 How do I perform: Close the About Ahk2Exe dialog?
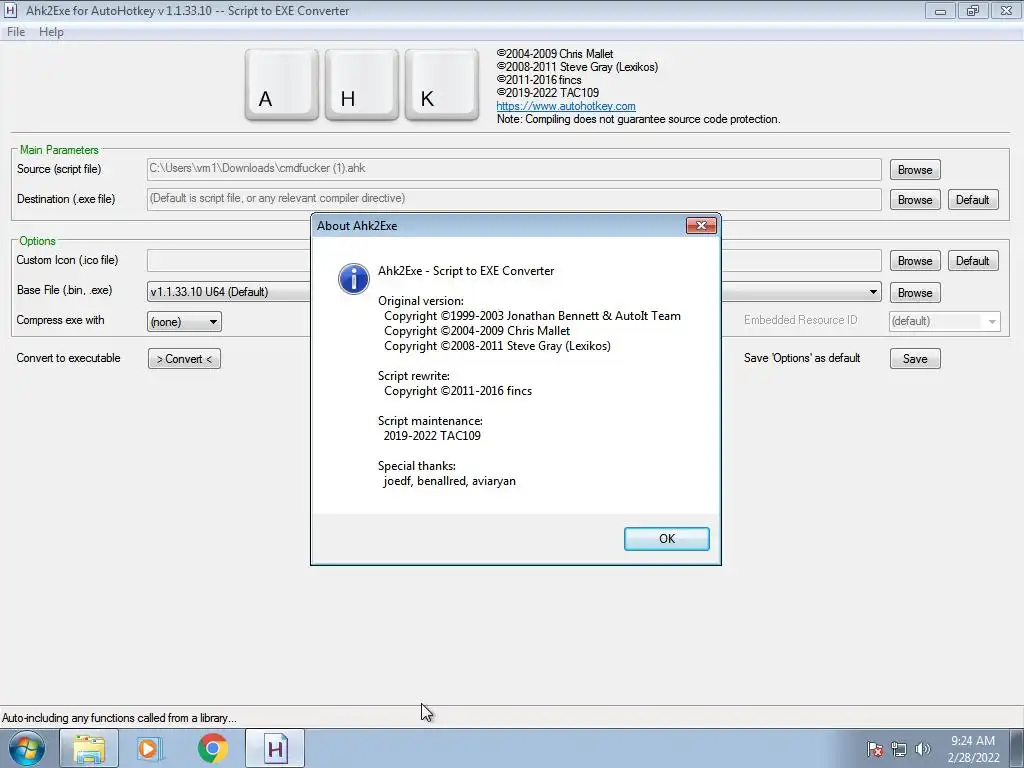point(701,225)
